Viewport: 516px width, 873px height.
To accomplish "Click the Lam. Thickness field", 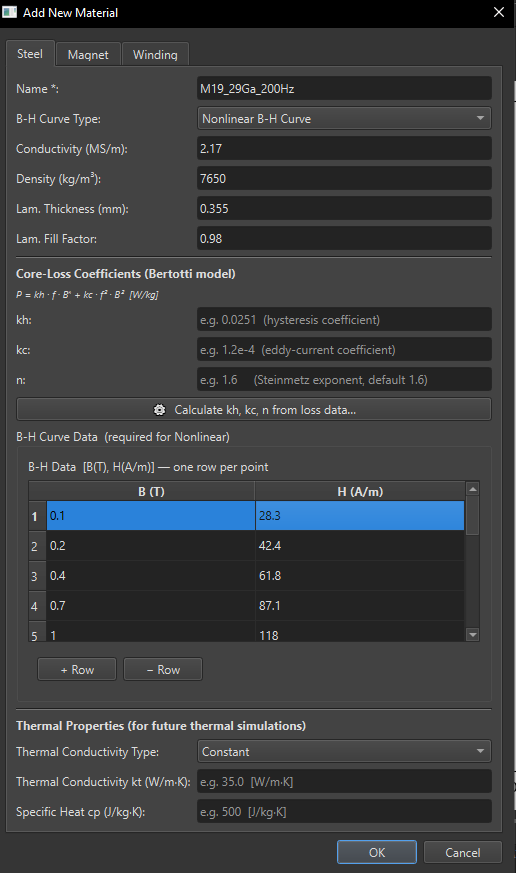I will coord(344,209).
